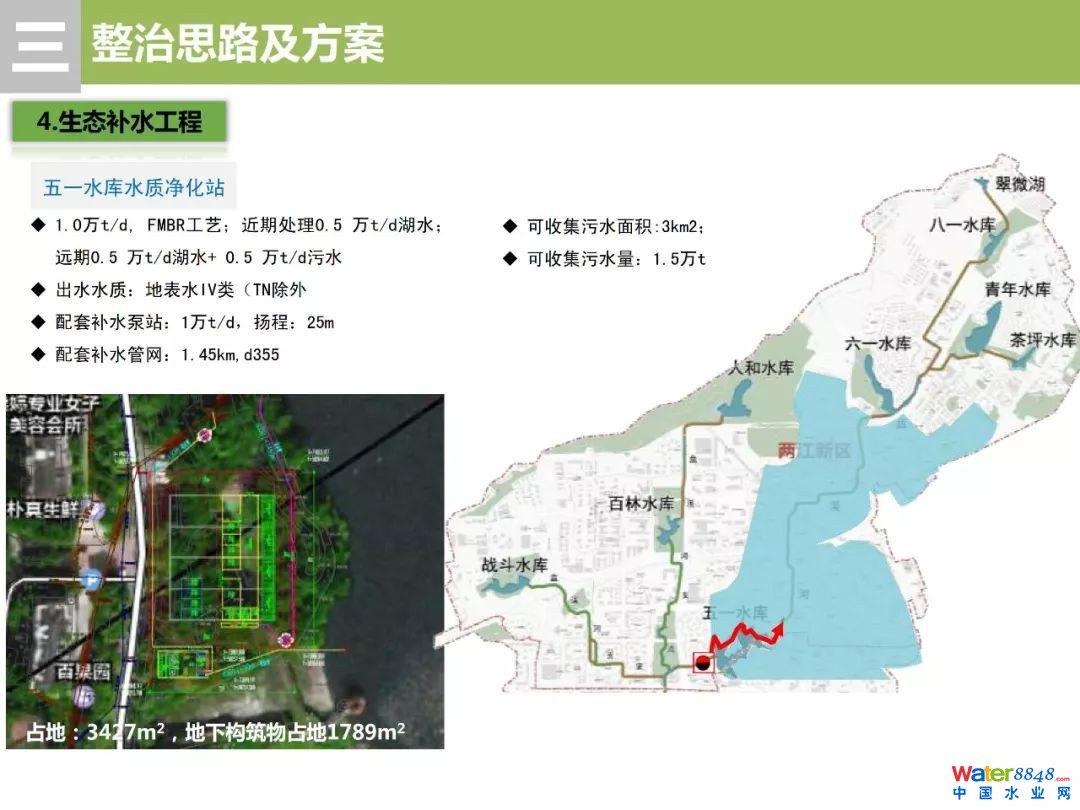Click the 八一水库 map label
Screen dimensions: 1080x810
(x=962, y=225)
